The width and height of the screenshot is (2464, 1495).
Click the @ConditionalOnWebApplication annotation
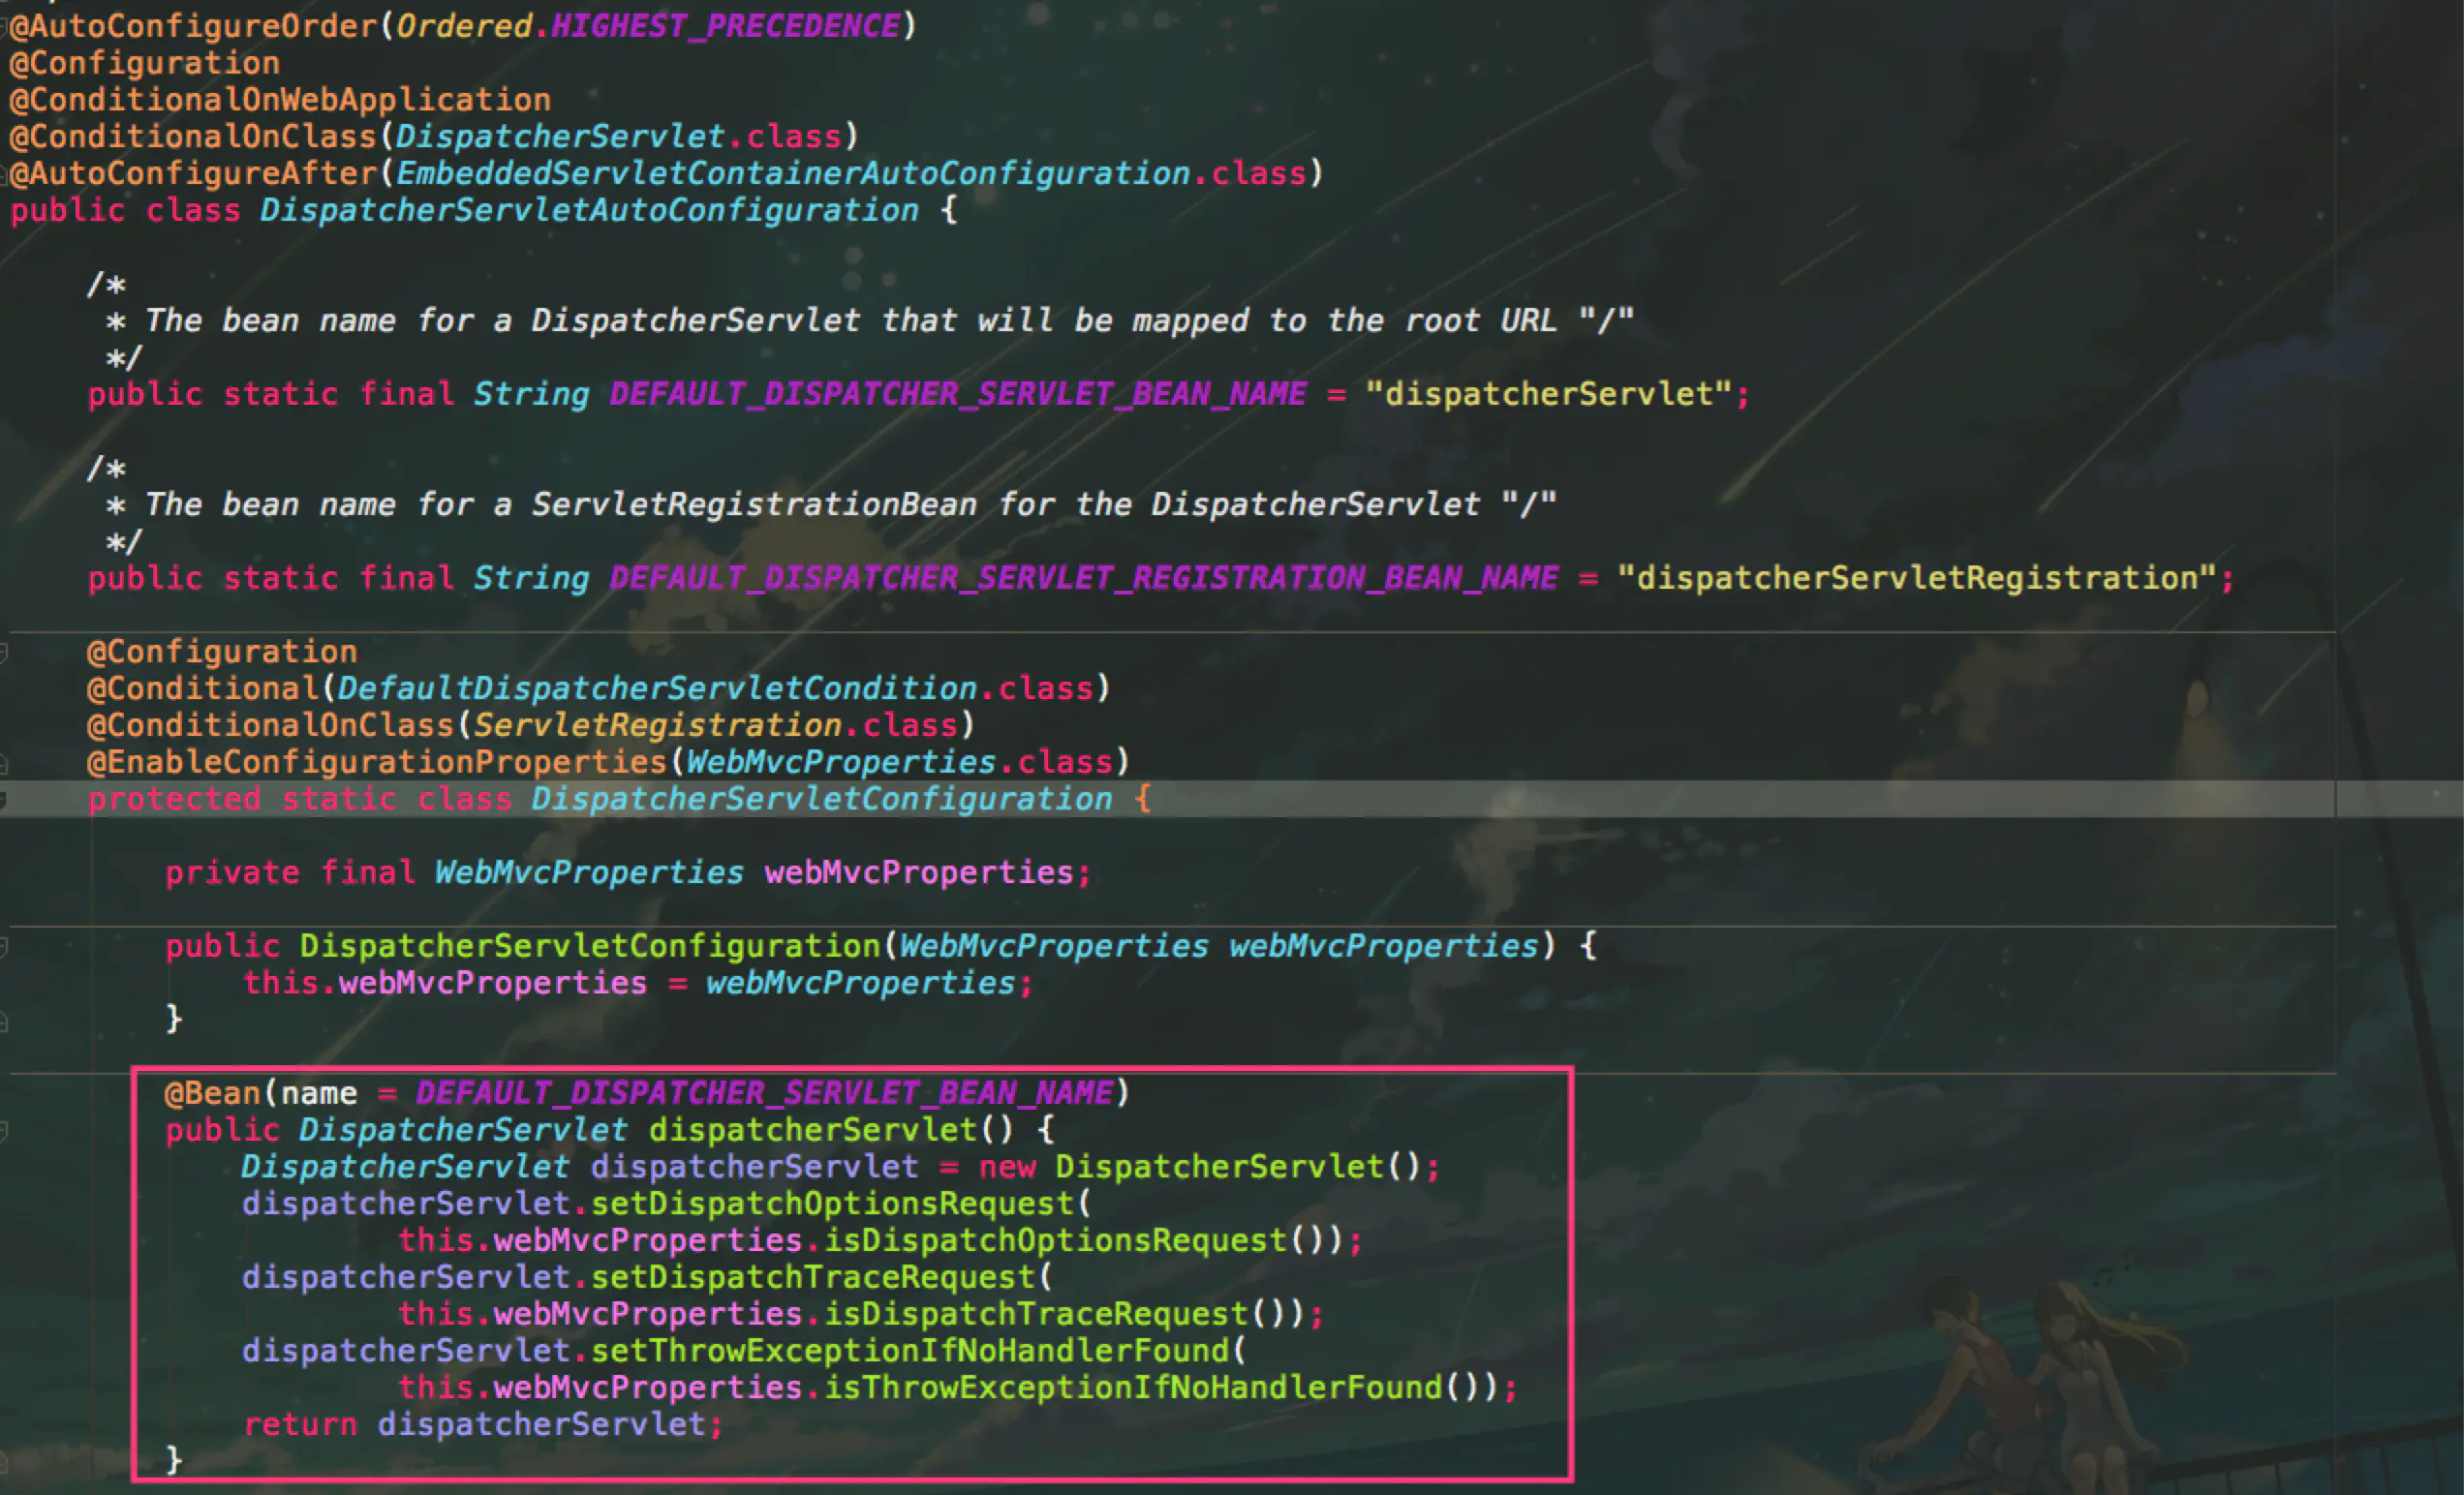point(280,100)
